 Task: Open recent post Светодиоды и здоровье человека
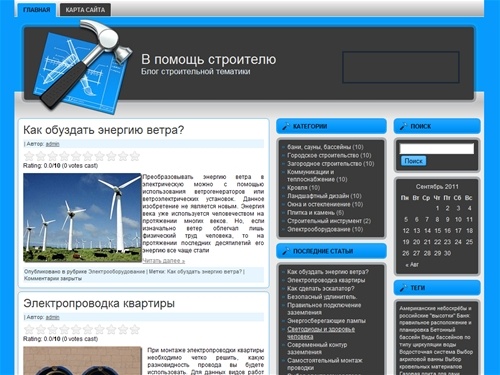pos(321,333)
